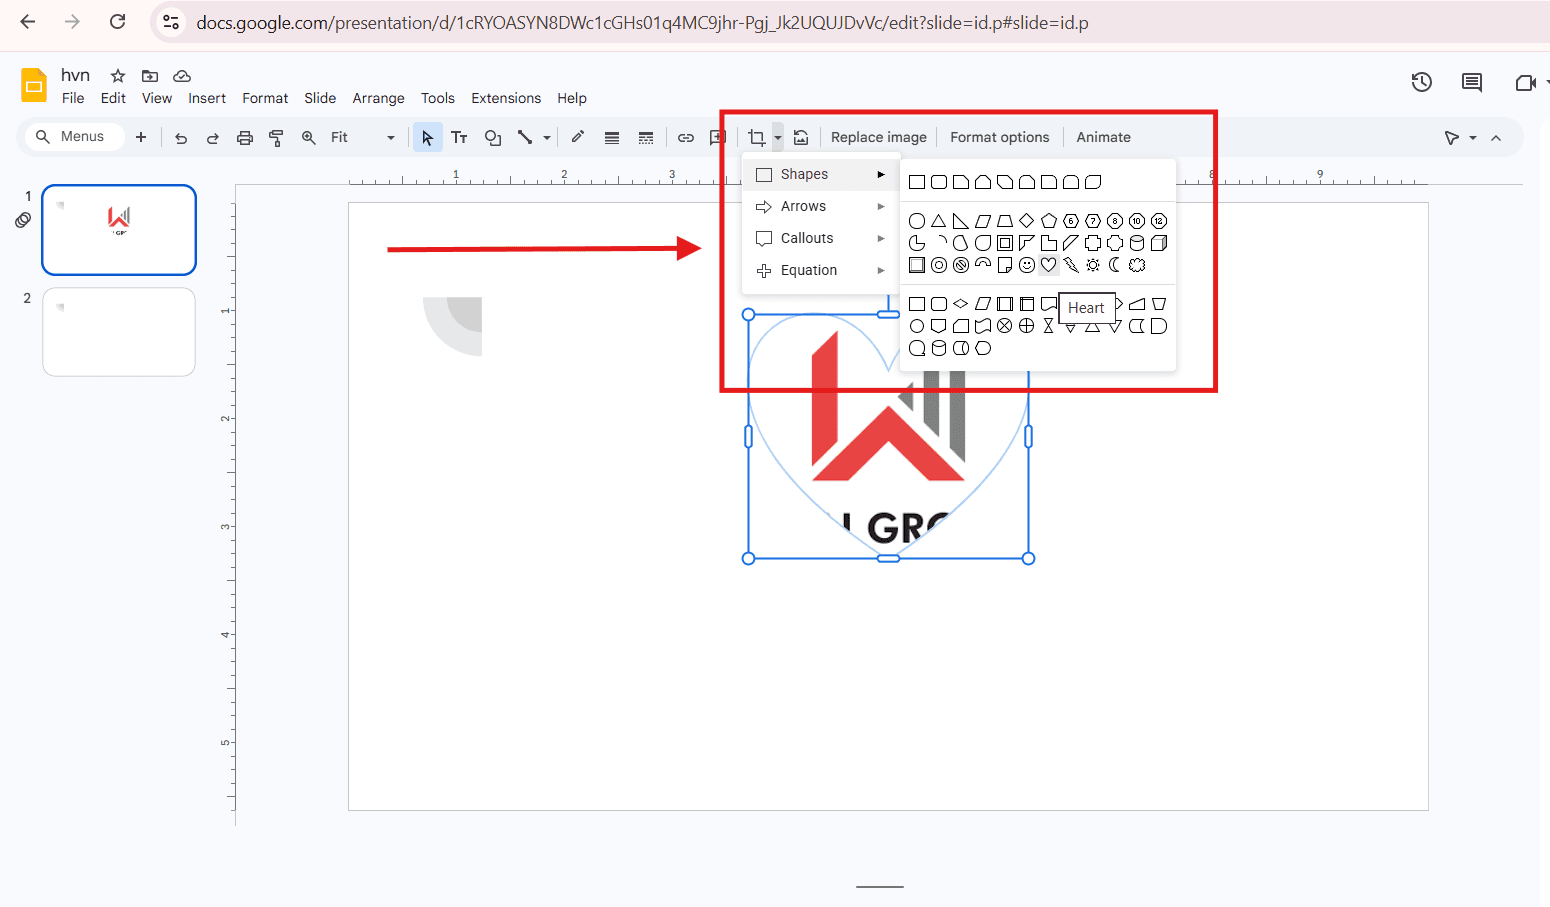This screenshot has height=907, width=1550.
Task: Expand the Arrows submenu
Action: [x=820, y=206]
